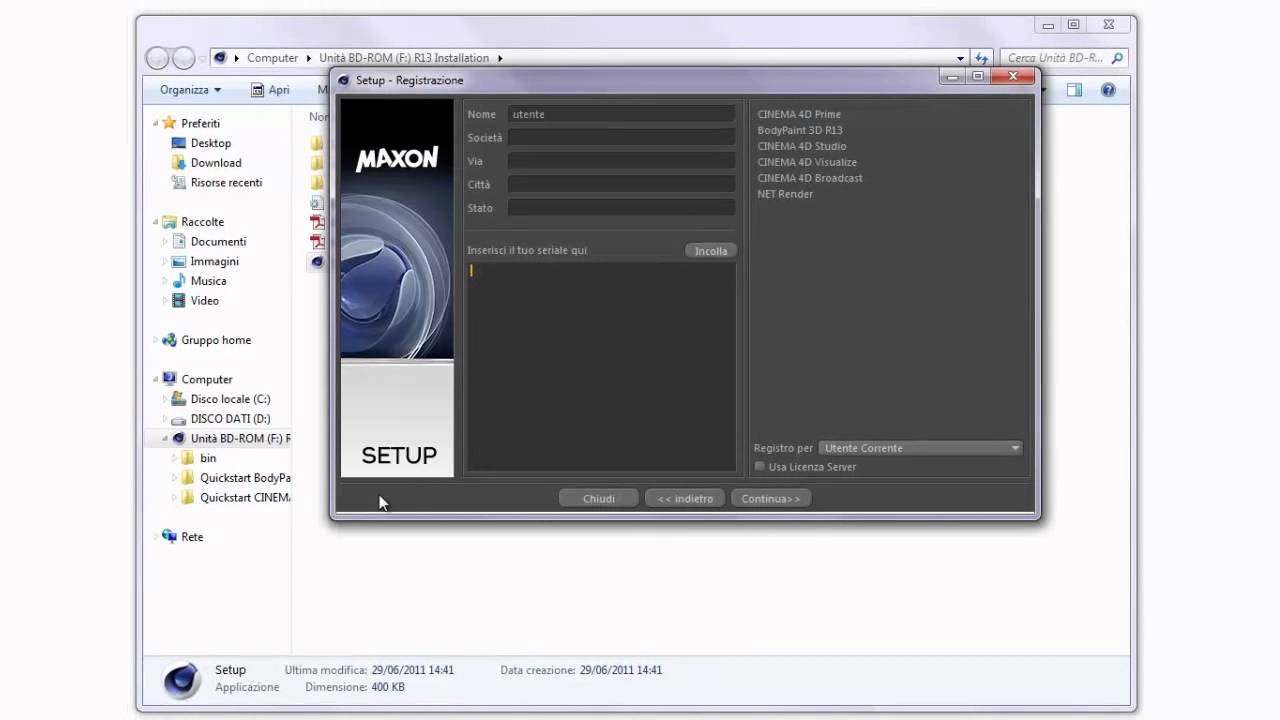Open the Desktop folder in Preferiti
Viewport: 1280px width, 720px height.
click(210, 143)
